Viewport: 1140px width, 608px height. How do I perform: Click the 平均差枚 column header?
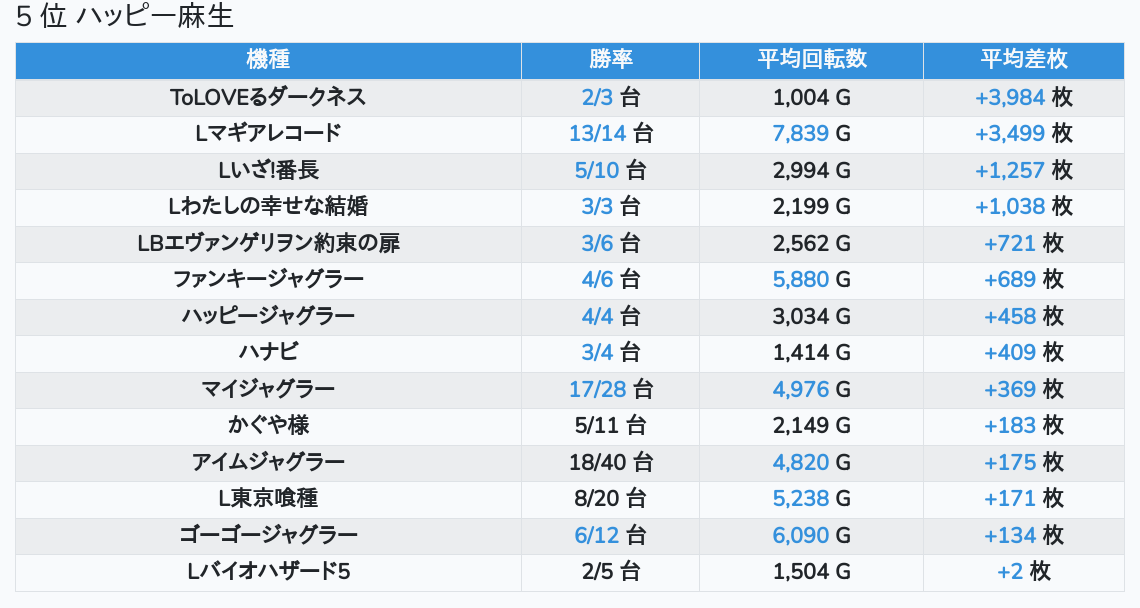(x=1024, y=60)
